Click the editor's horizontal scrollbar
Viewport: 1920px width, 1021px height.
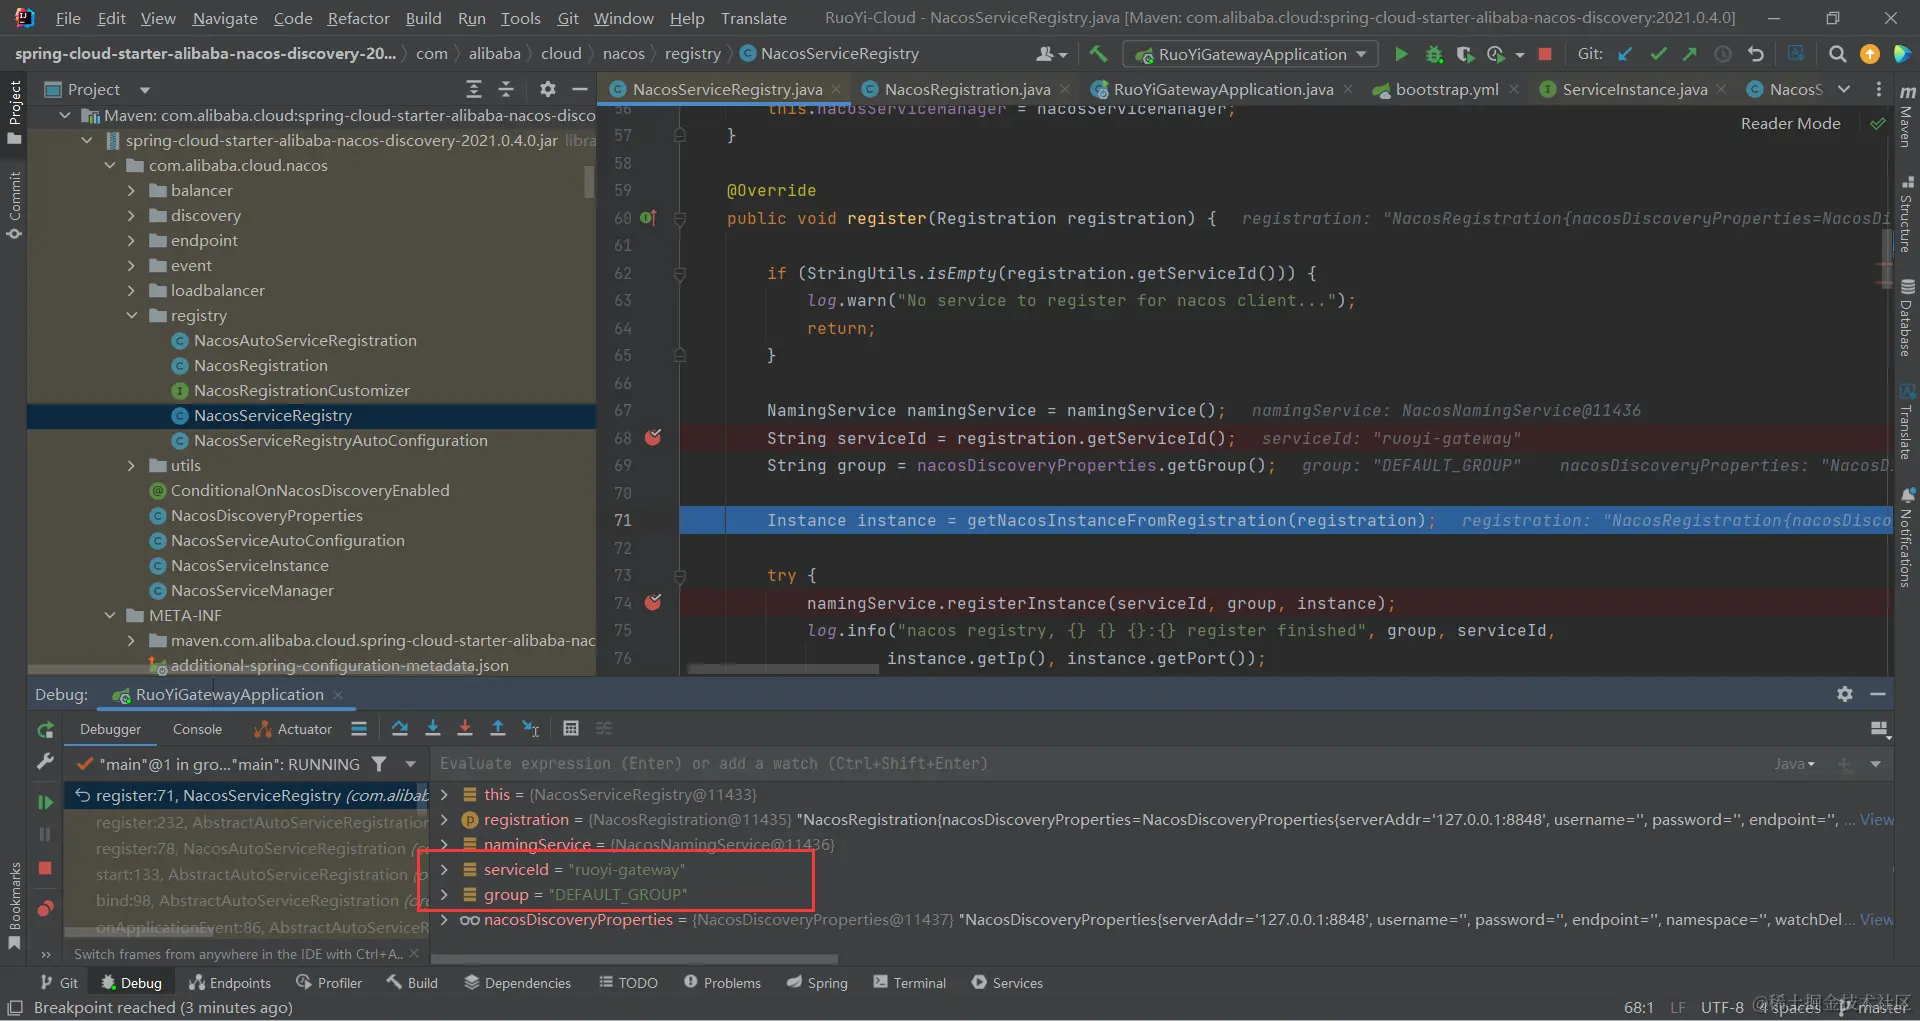click(x=783, y=669)
